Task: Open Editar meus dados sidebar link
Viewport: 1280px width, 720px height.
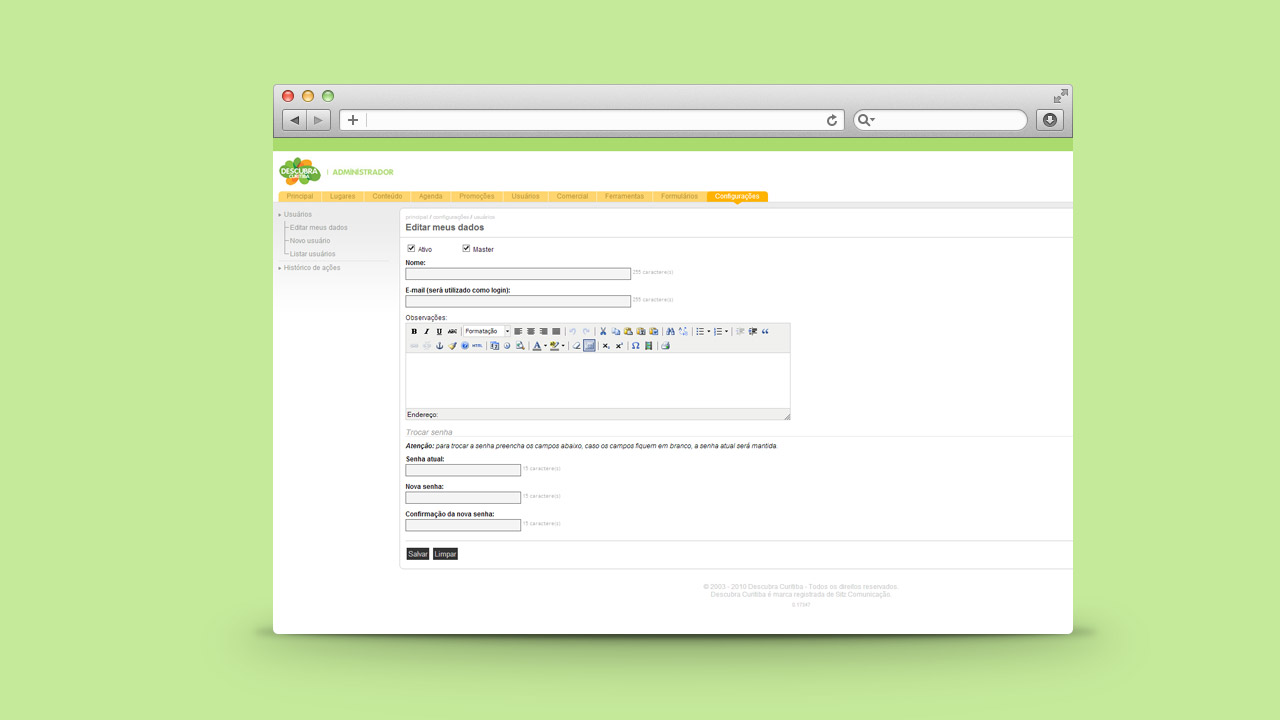Action: (319, 228)
